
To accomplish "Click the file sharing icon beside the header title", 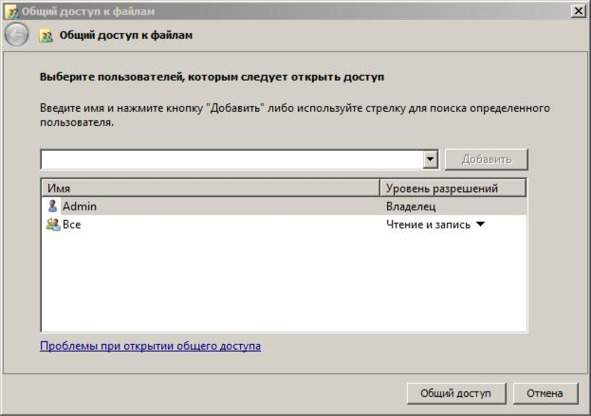I will [46, 36].
